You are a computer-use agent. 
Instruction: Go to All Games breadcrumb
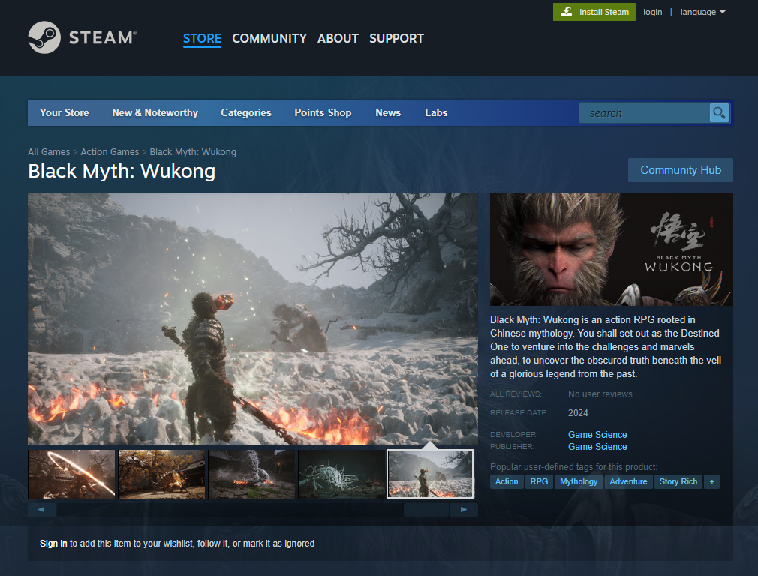pyautogui.click(x=49, y=152)
